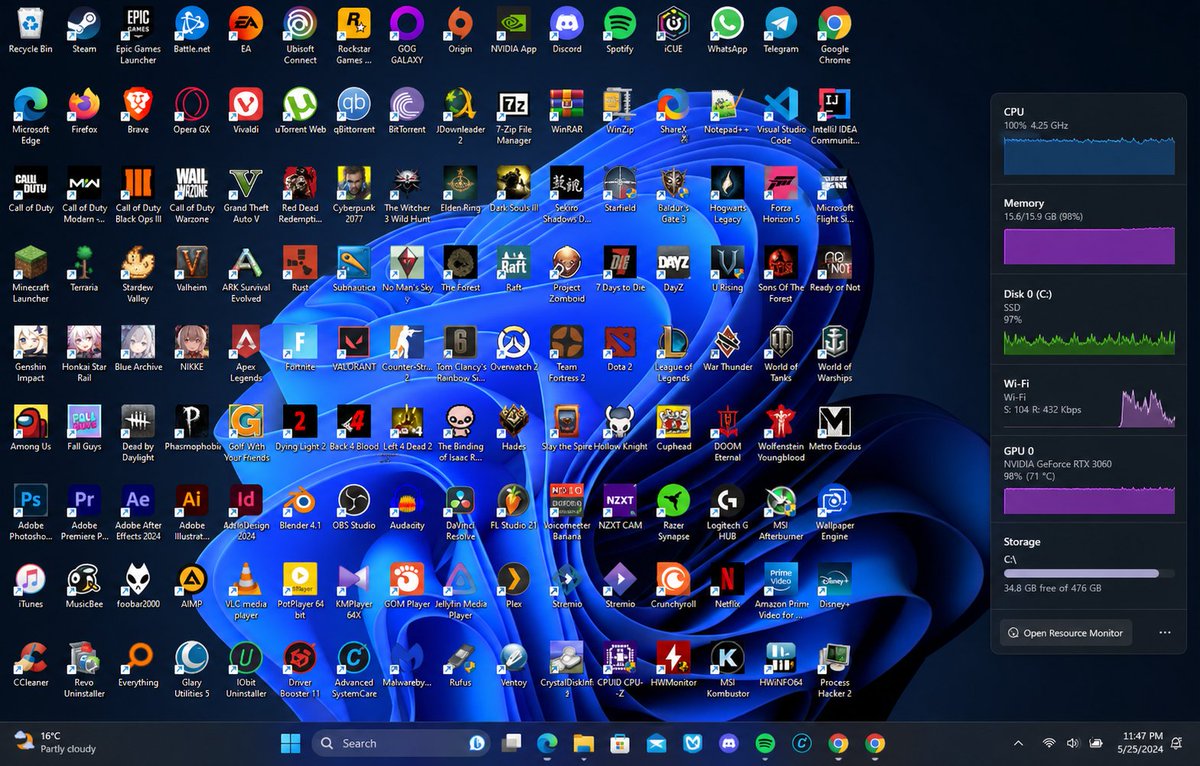Select the OBS Studio desktop icon
The height and width of the screenshot is (766, 1200).
pos(353,506)
